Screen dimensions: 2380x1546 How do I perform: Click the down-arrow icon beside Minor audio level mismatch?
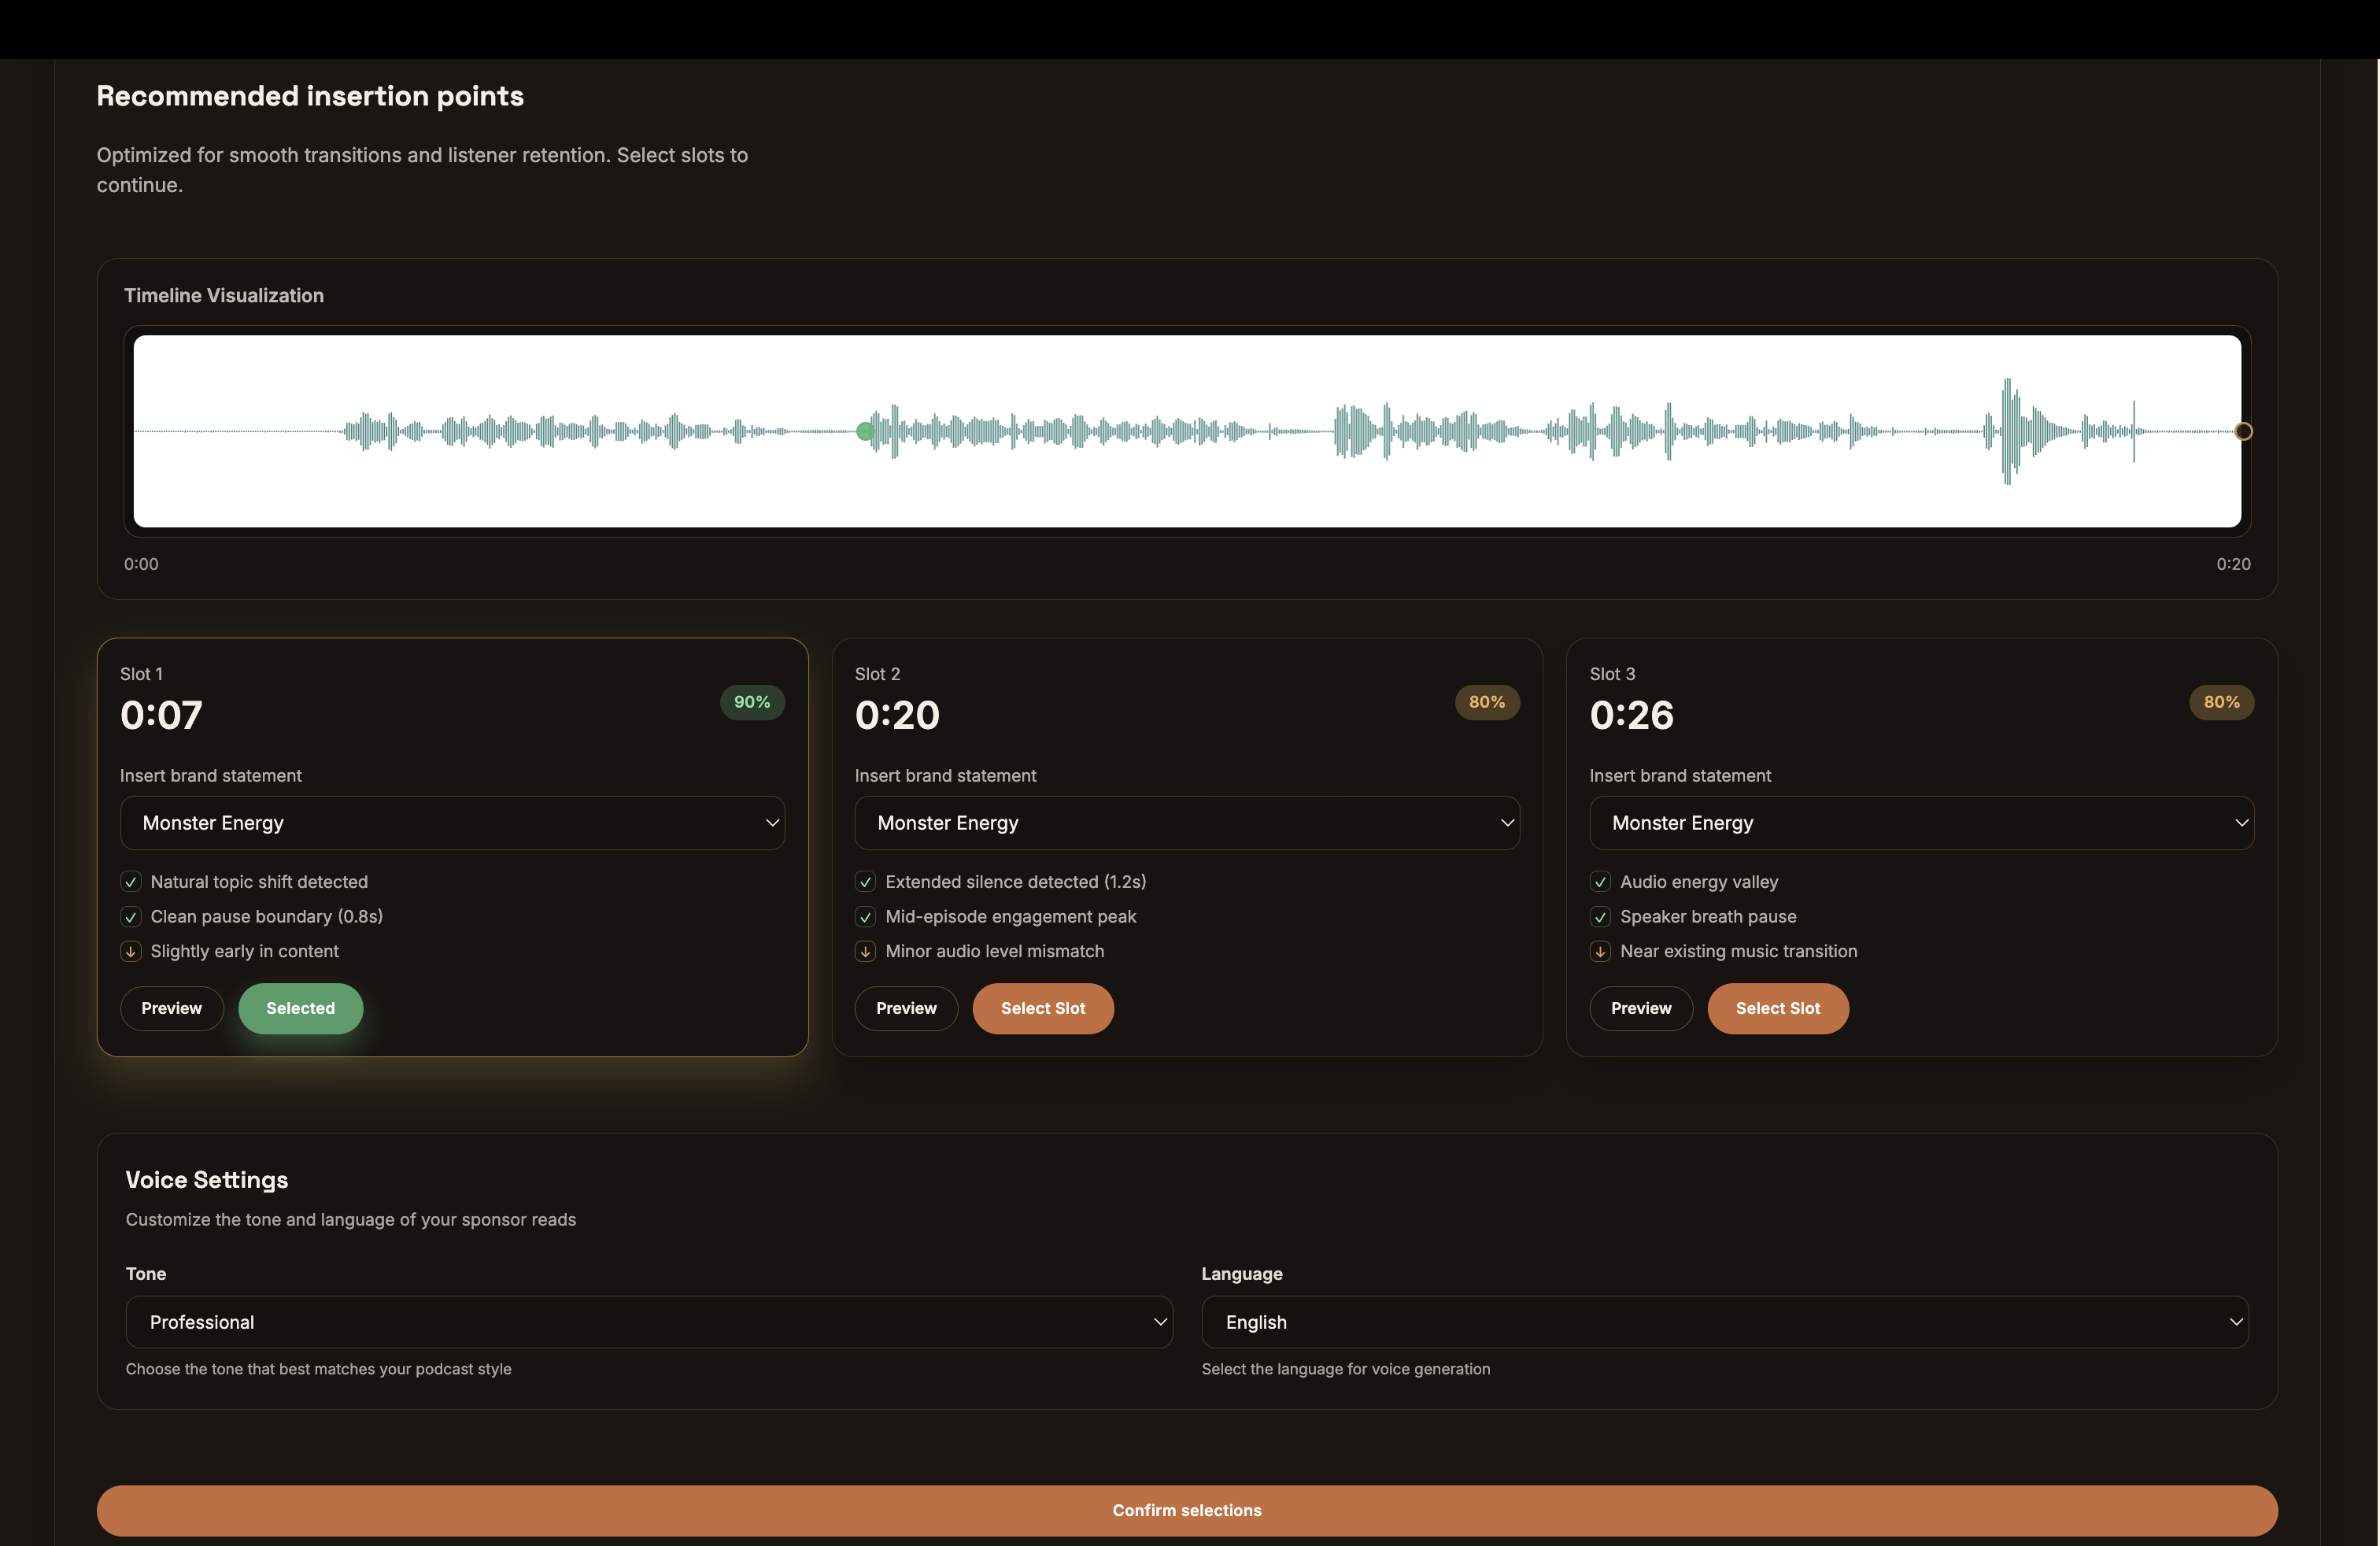click(865, 951)
